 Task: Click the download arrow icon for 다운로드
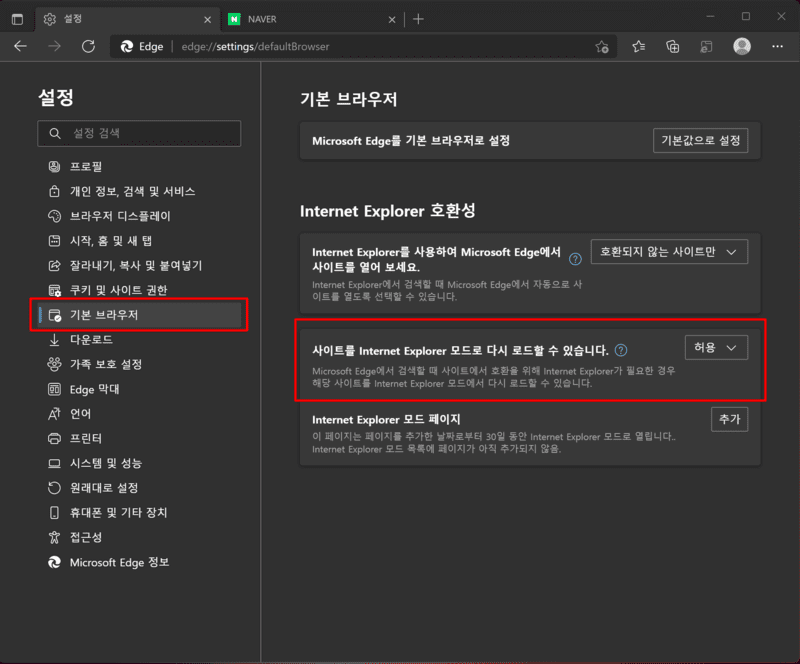[54, 339]
